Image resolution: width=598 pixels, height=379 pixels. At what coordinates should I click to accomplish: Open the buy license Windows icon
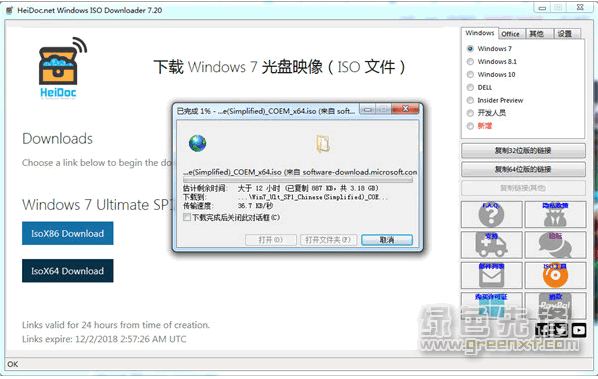click(491, 305)
